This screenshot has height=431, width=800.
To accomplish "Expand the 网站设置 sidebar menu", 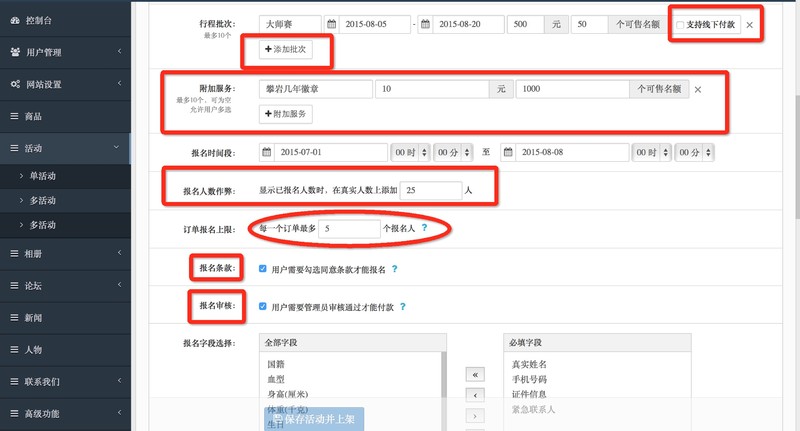I will (x=65, y=84).
